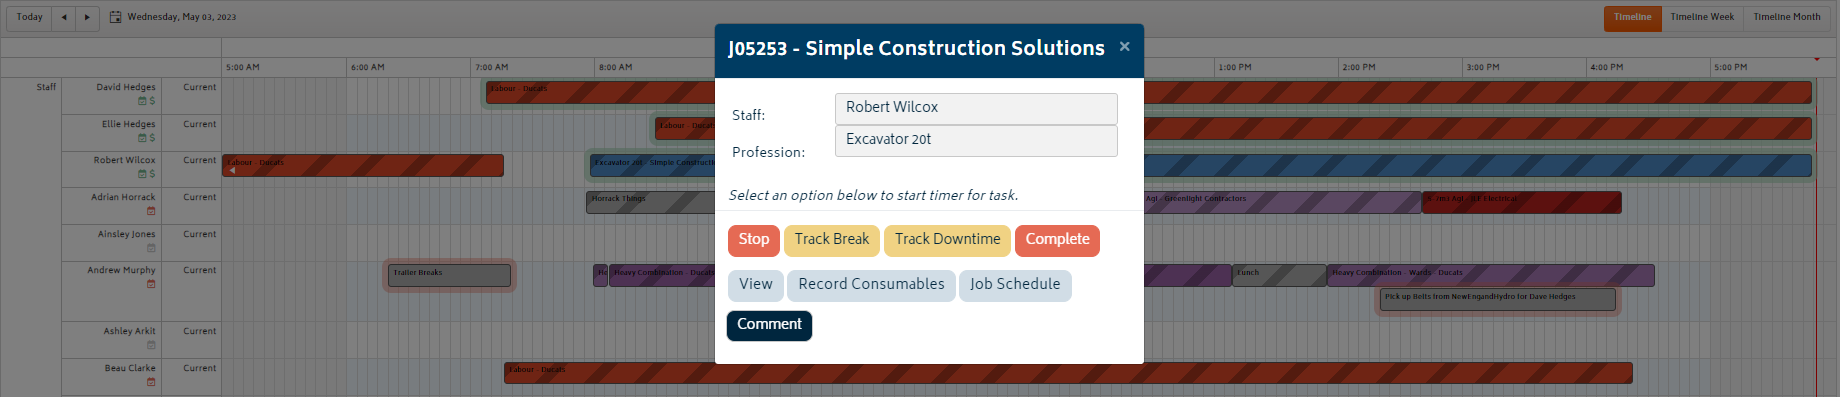Click Ainsley Jones' grey calendar icon

click(151, 248)
